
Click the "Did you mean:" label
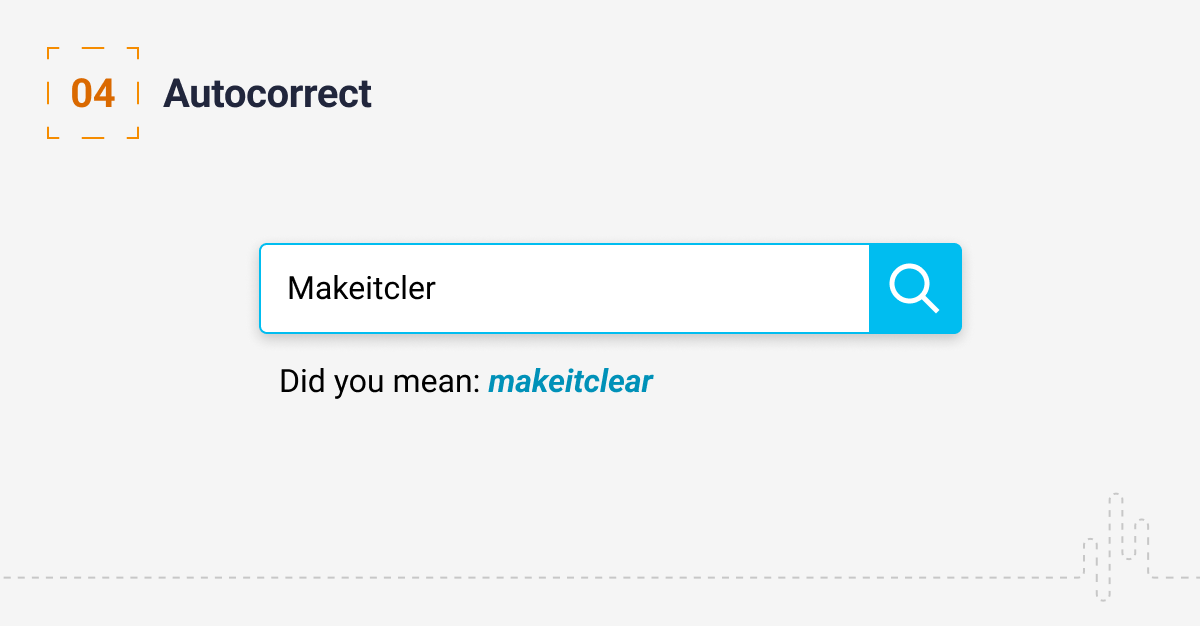click(x=380, y=382)
